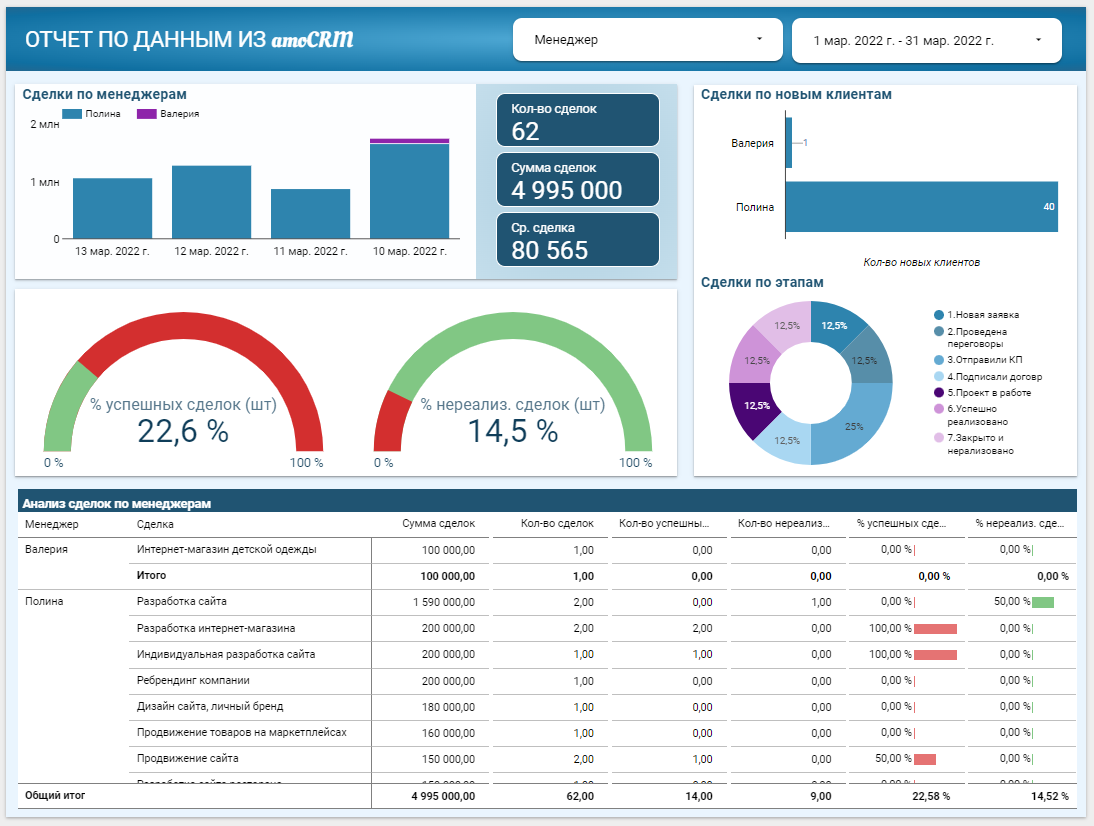Click the Сделки по менеджерам chart title
Viewport: 1094px width, 826px height.
[x=105, y=94]
